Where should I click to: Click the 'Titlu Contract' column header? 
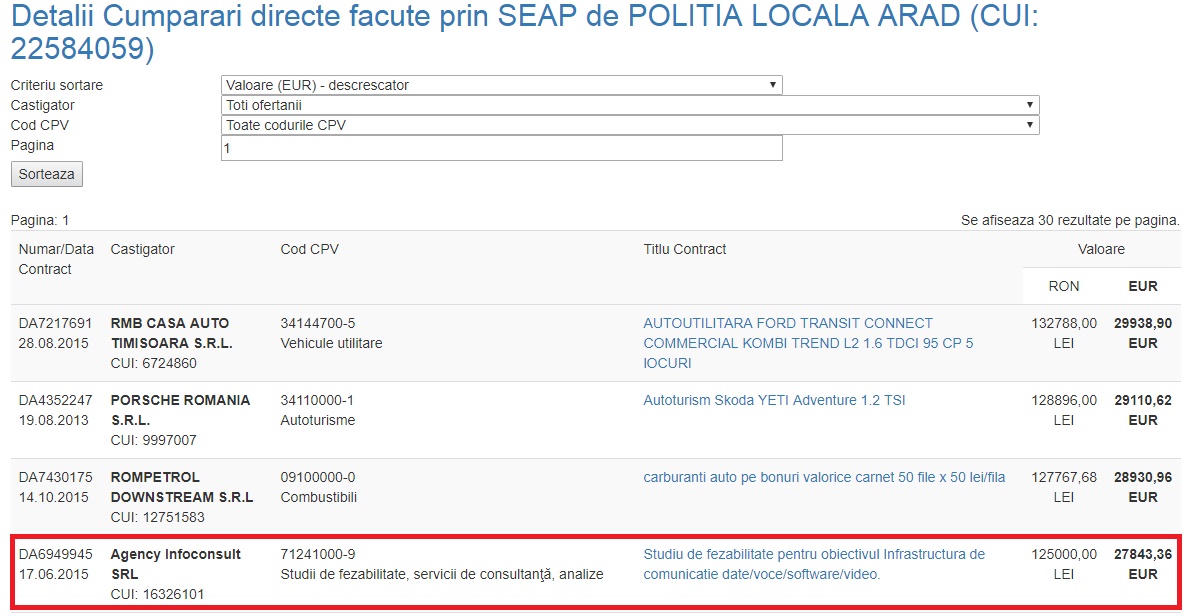click(684, 249)
